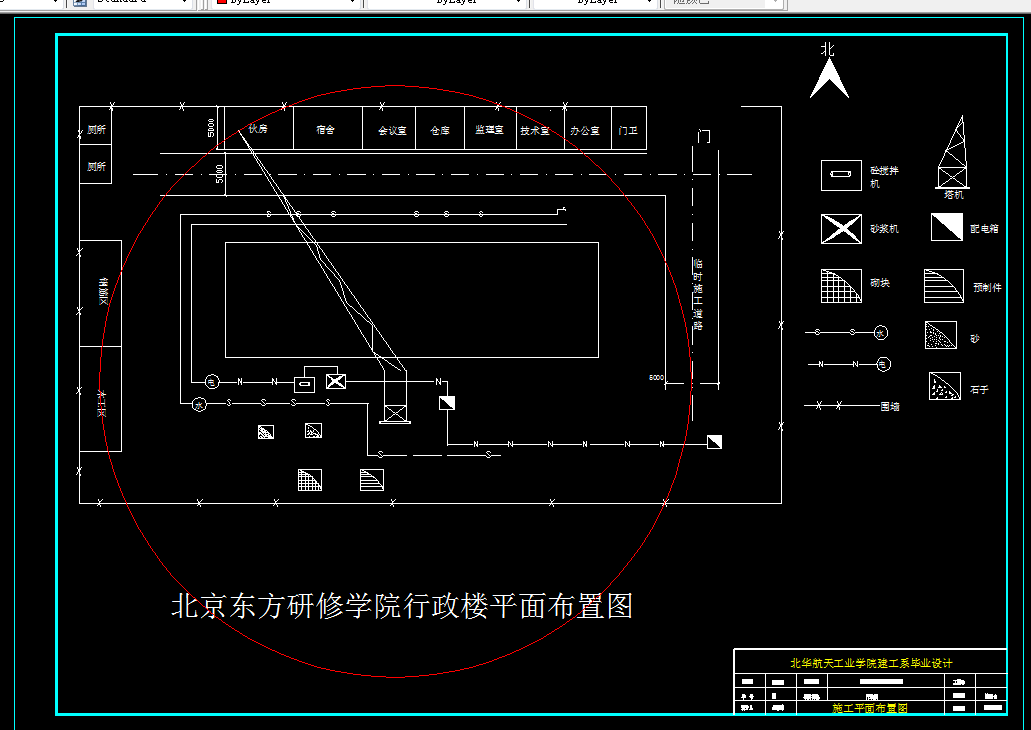Select the block stack on site plan

310,480
